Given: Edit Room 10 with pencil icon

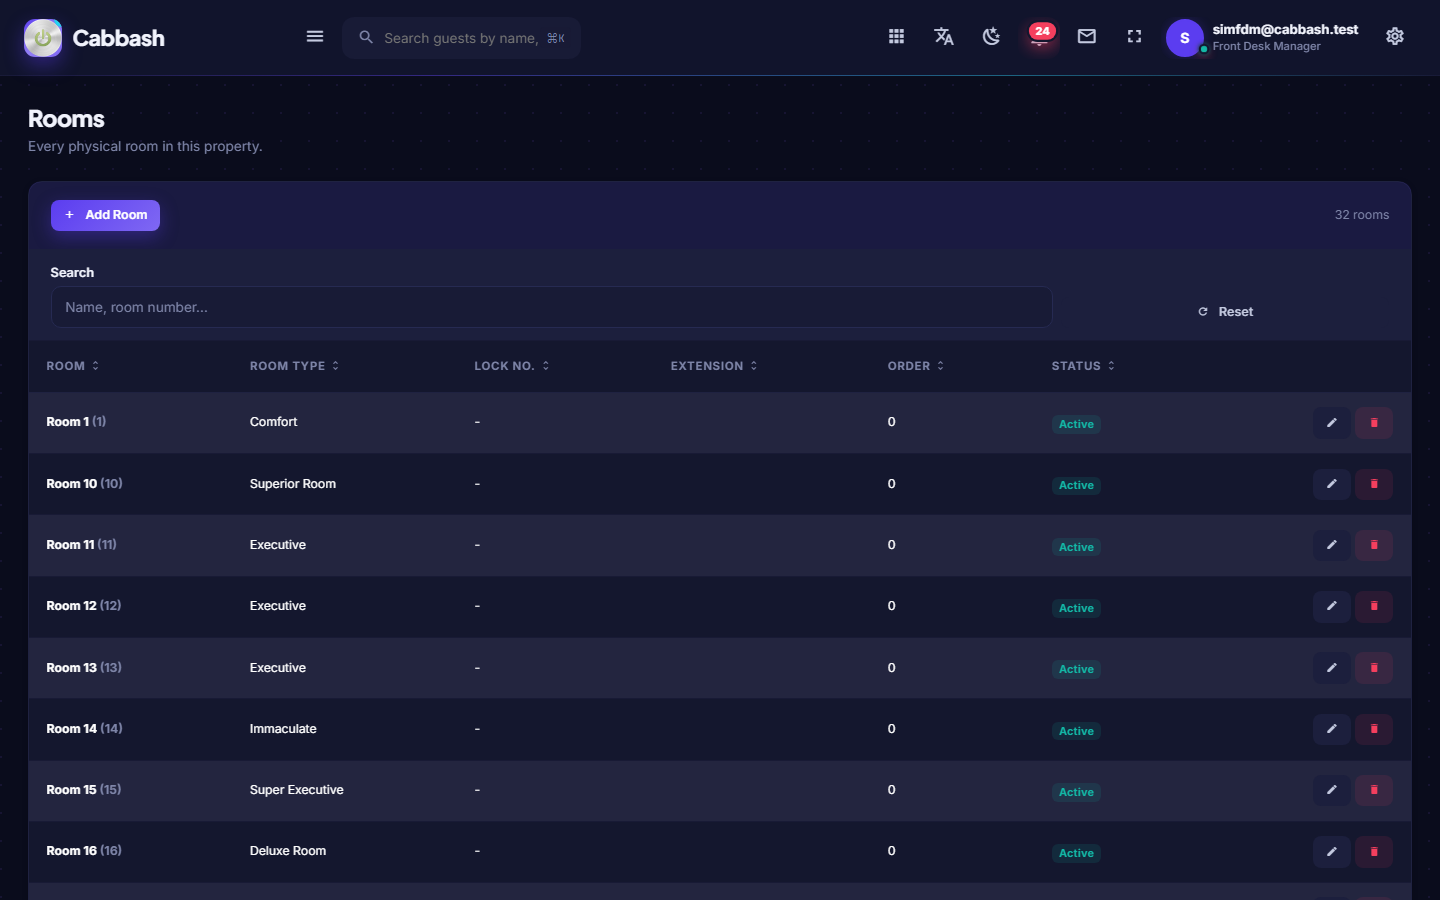Looking at the screenshot, I should click(1332, 484).
